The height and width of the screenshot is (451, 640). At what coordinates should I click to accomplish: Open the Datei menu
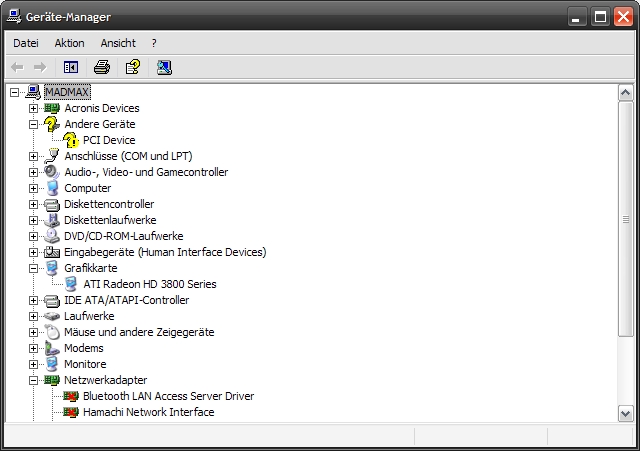[26, 43]
